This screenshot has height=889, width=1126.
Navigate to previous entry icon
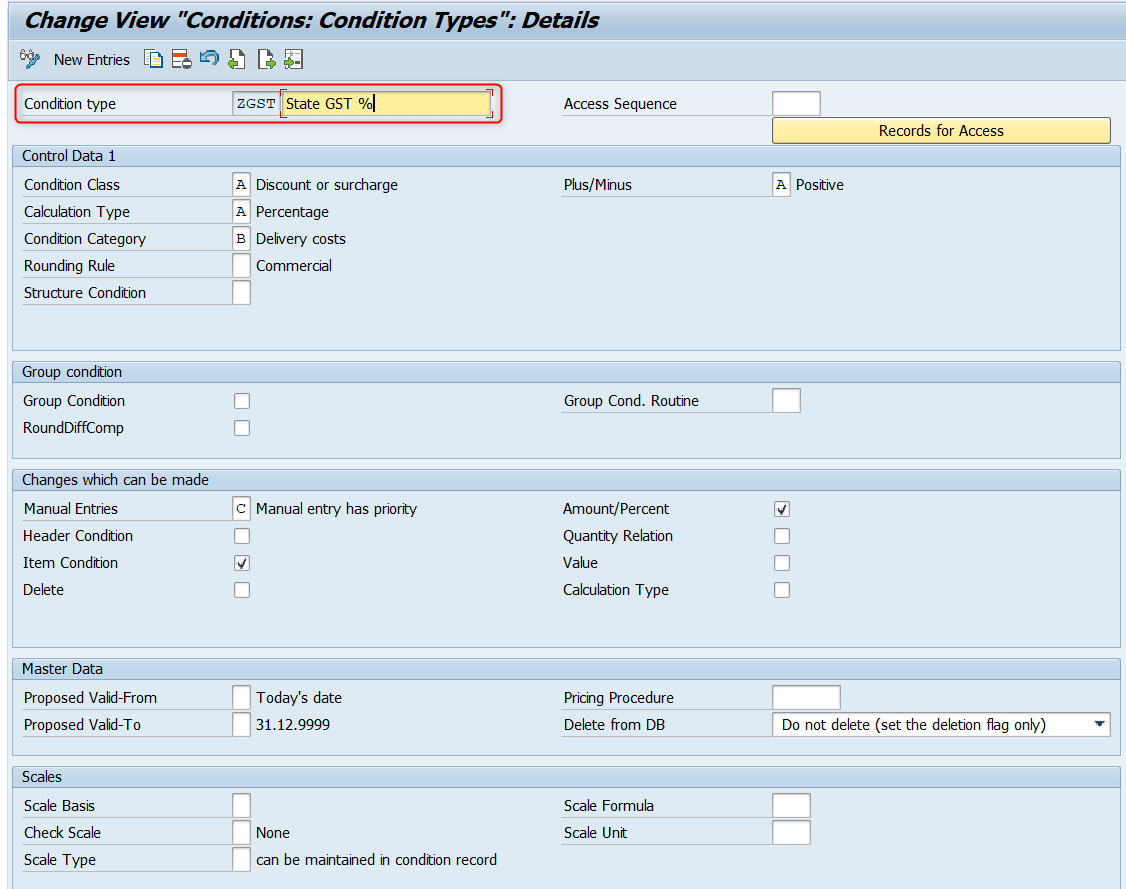pos(237,59)
